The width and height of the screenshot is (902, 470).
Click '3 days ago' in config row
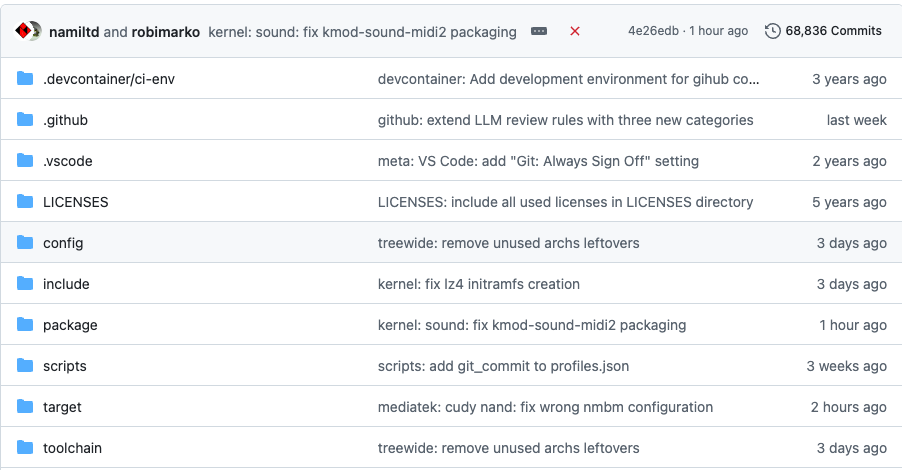[851, 243]
